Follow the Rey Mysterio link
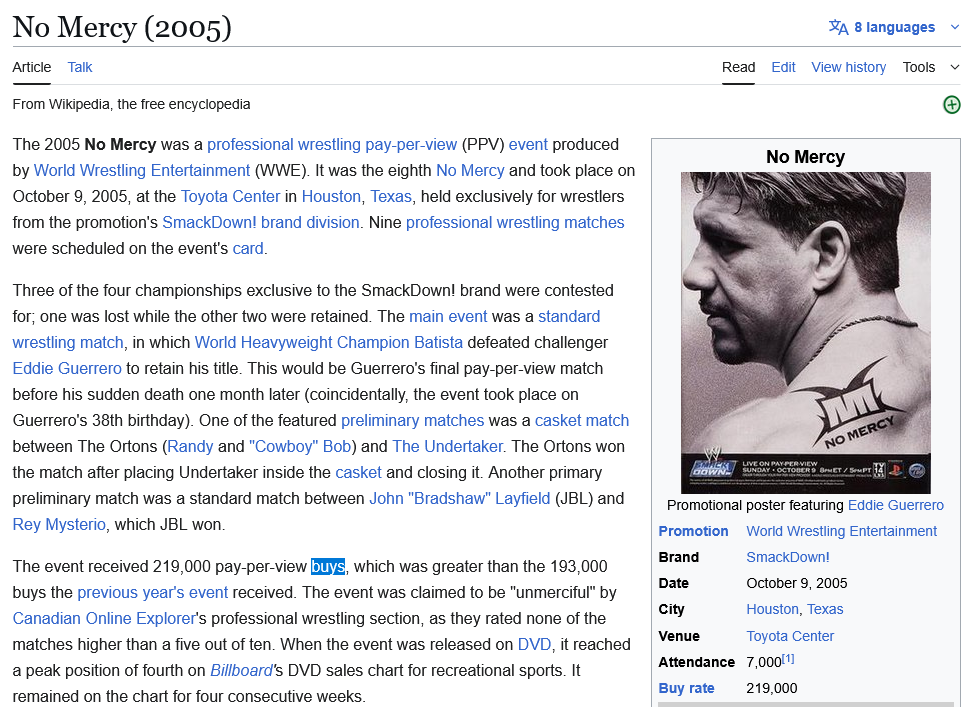This screenshot has width=969, height=707. click(59, 524)
